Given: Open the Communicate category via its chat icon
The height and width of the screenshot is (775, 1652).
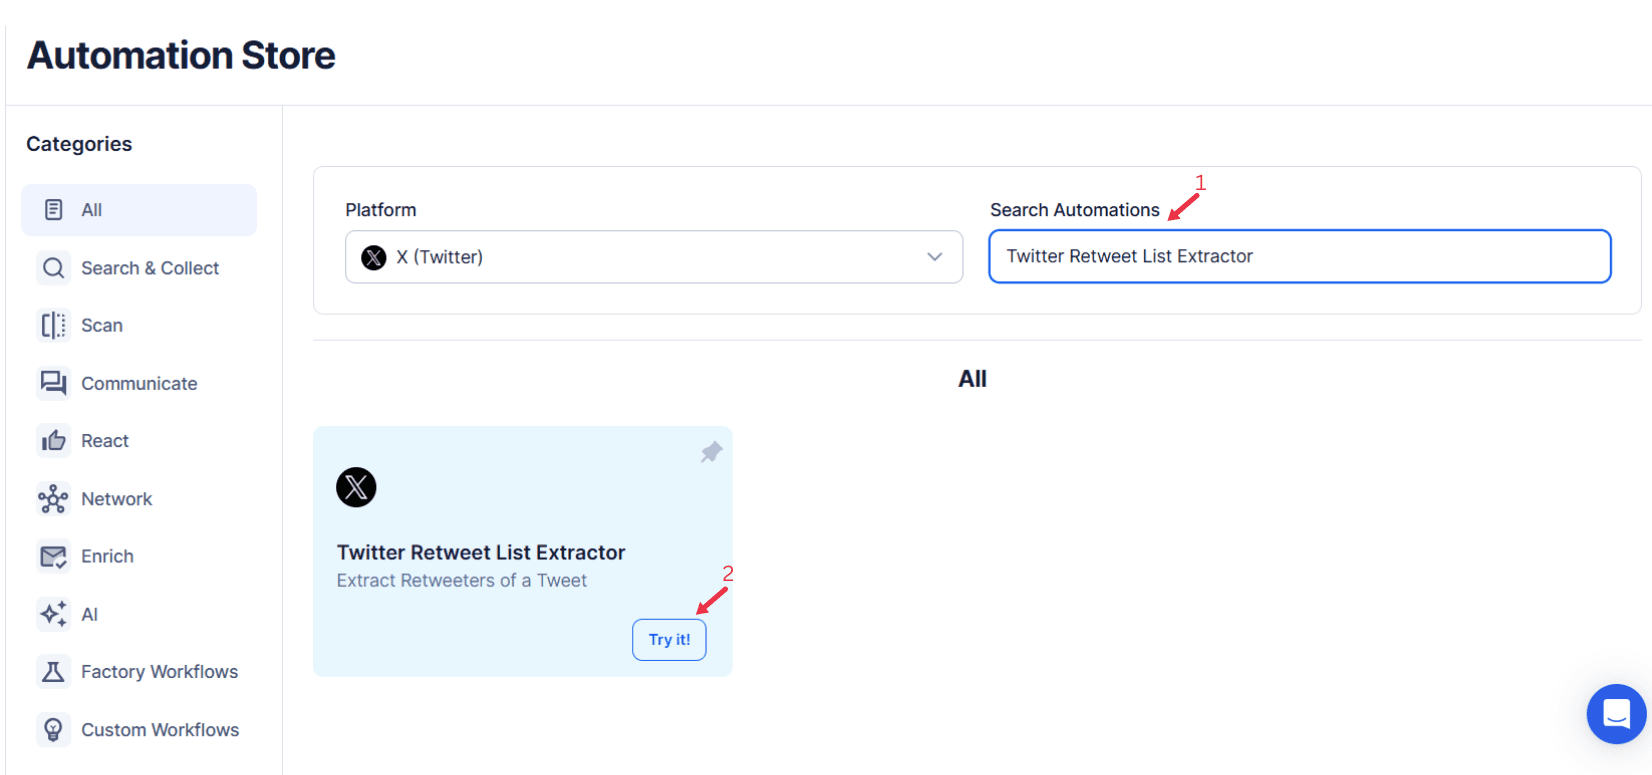Looking at the screenshot, I should 53,383.
